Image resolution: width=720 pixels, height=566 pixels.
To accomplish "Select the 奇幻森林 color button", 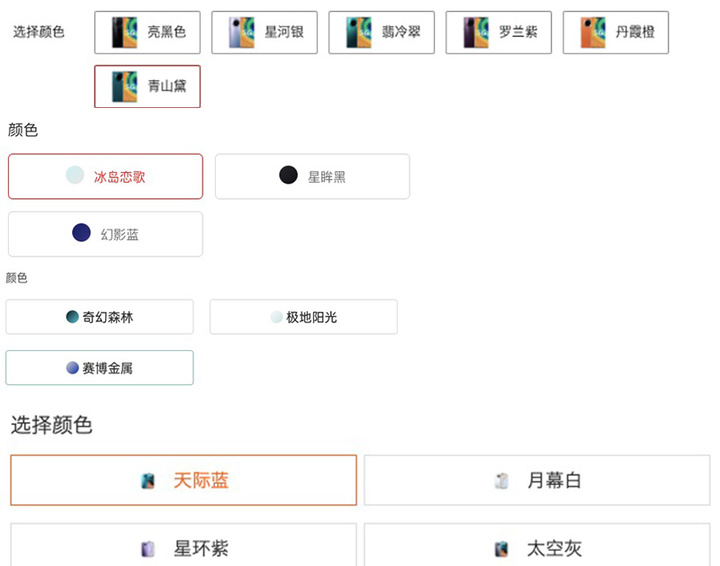I will pyautogui.click(x=99, y=317).
